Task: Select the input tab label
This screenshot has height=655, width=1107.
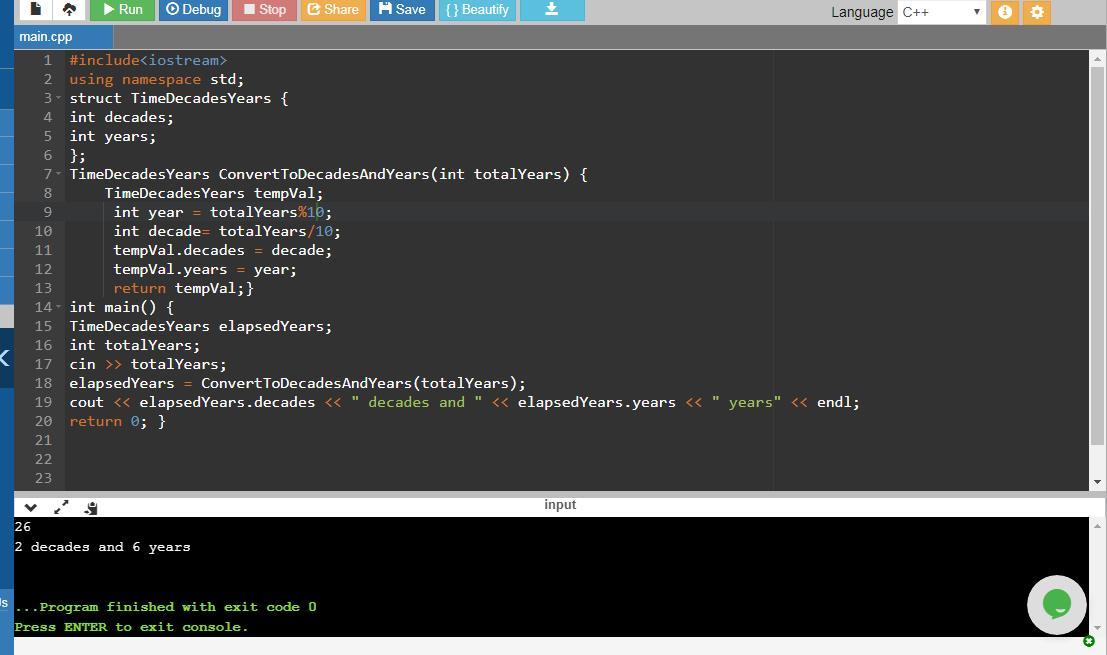Action: coord(560,505)
